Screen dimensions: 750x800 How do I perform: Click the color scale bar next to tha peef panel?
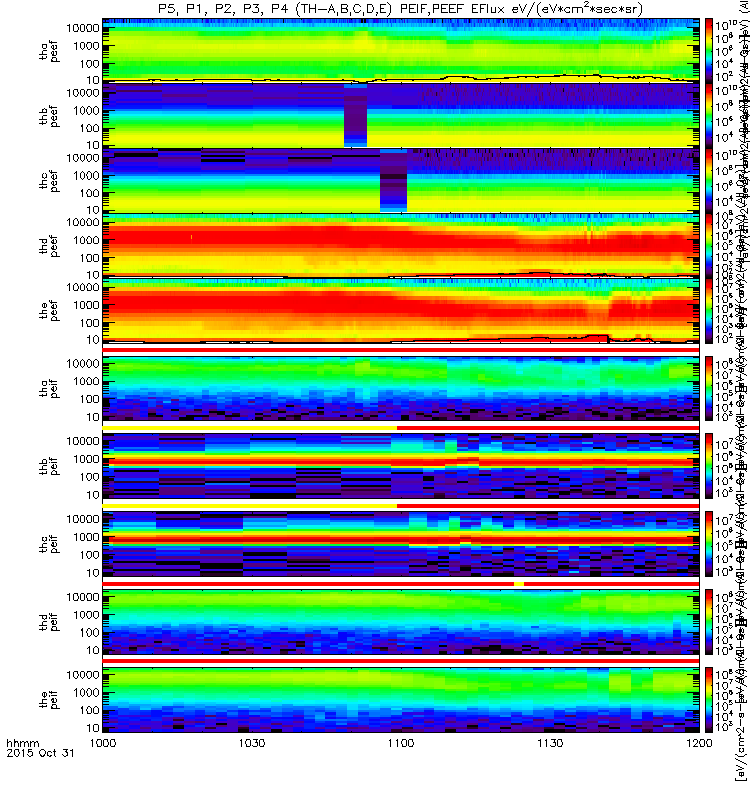(709, 51)
